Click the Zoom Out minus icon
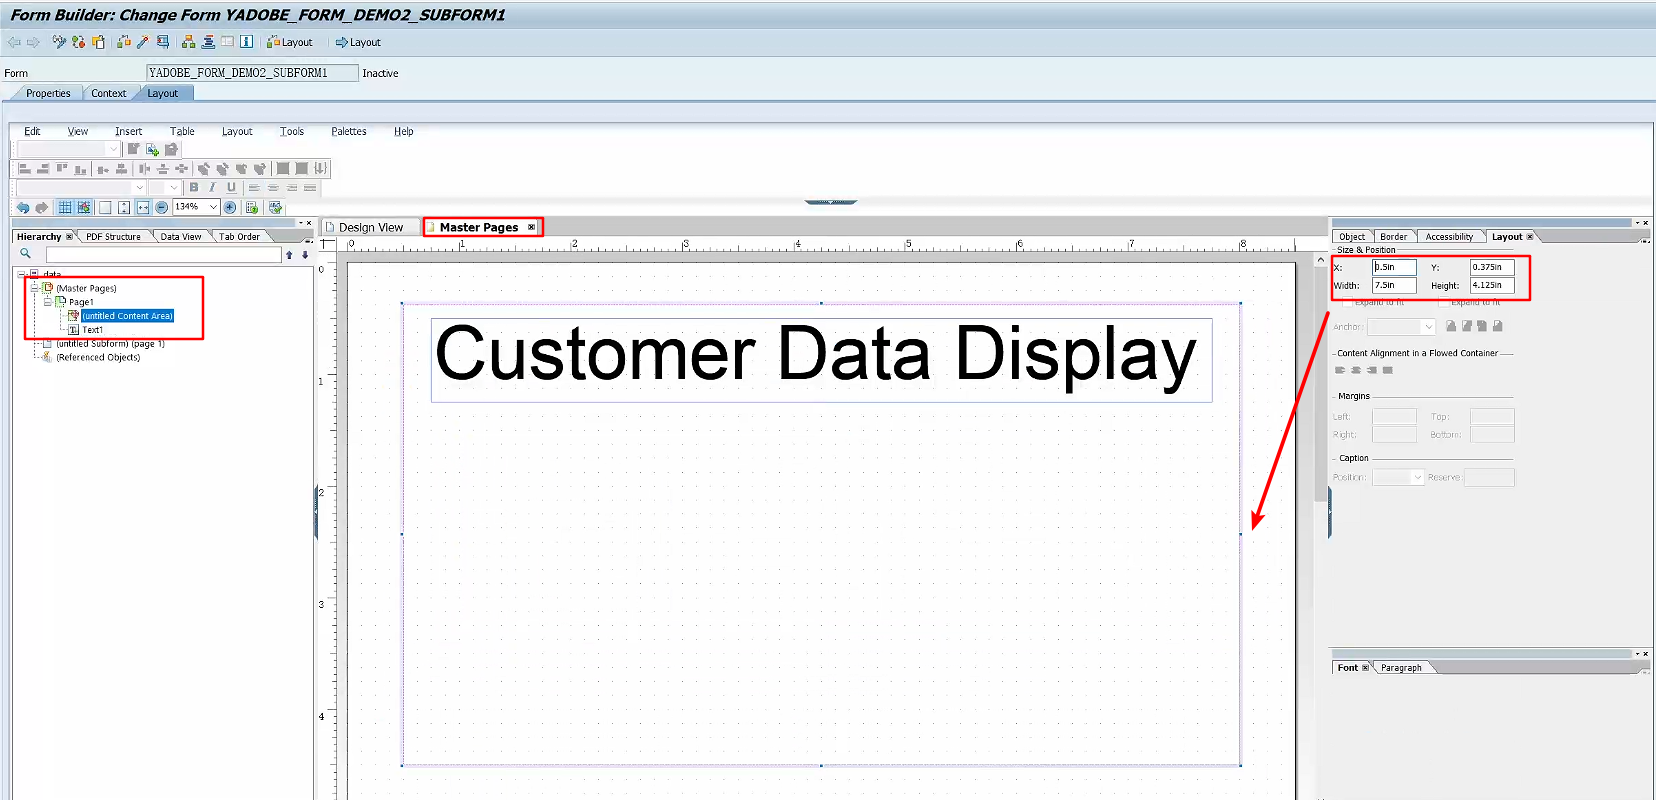Screen dimensions: 1656x800 161,207
